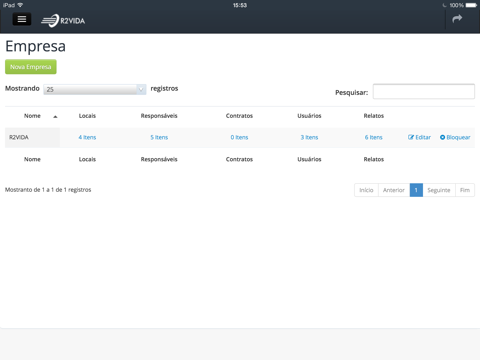Image resolution: width=480 pixels, height=360 pixels.
Task: Go to Seguinte page
Action: point(439,190)
